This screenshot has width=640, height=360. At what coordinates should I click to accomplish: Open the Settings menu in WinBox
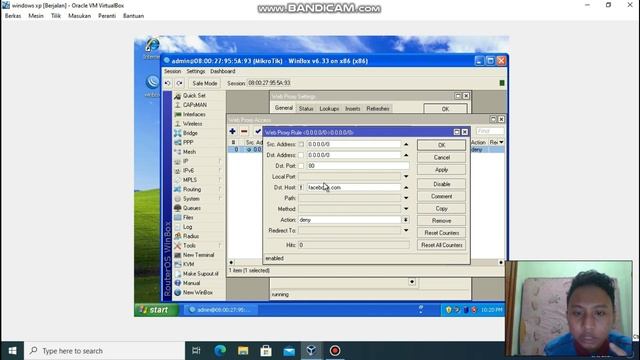[196, 71]
